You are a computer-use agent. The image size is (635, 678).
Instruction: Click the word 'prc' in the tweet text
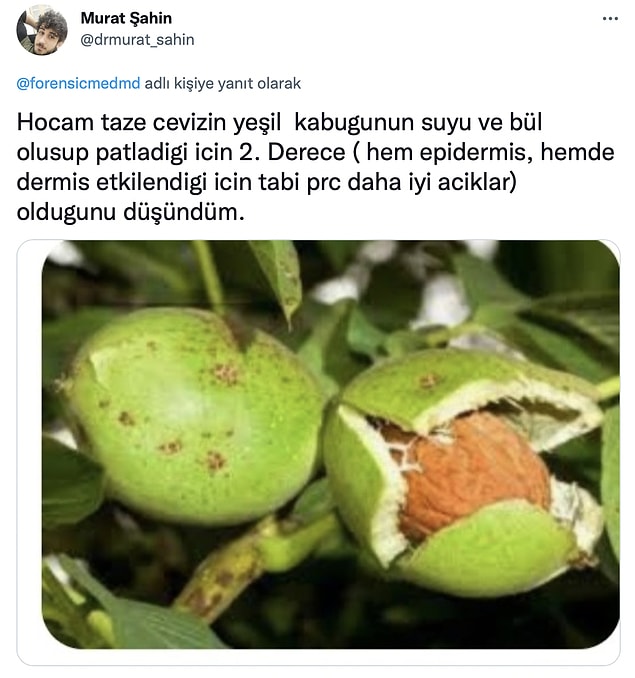tap(323, 183)
